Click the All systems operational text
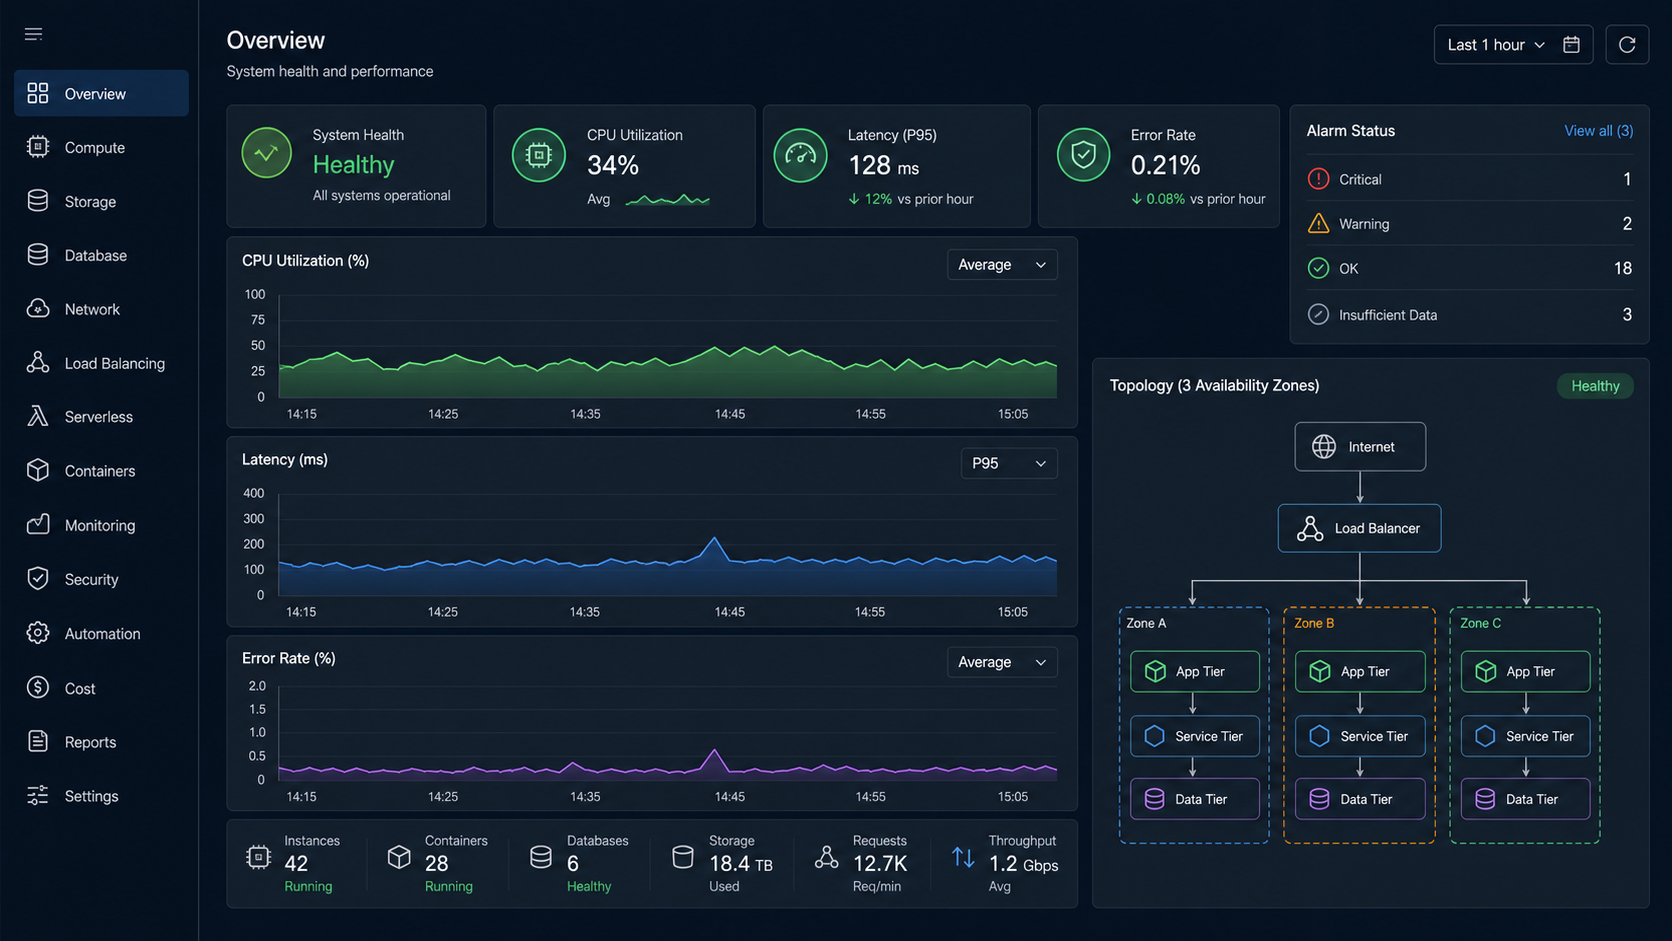 click(x=381, y=195)
